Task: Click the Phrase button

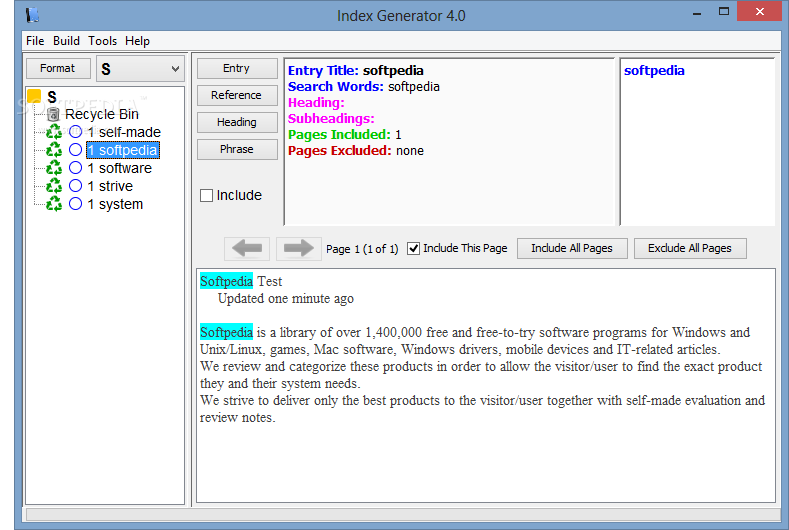Action: [x=237, y=149]
